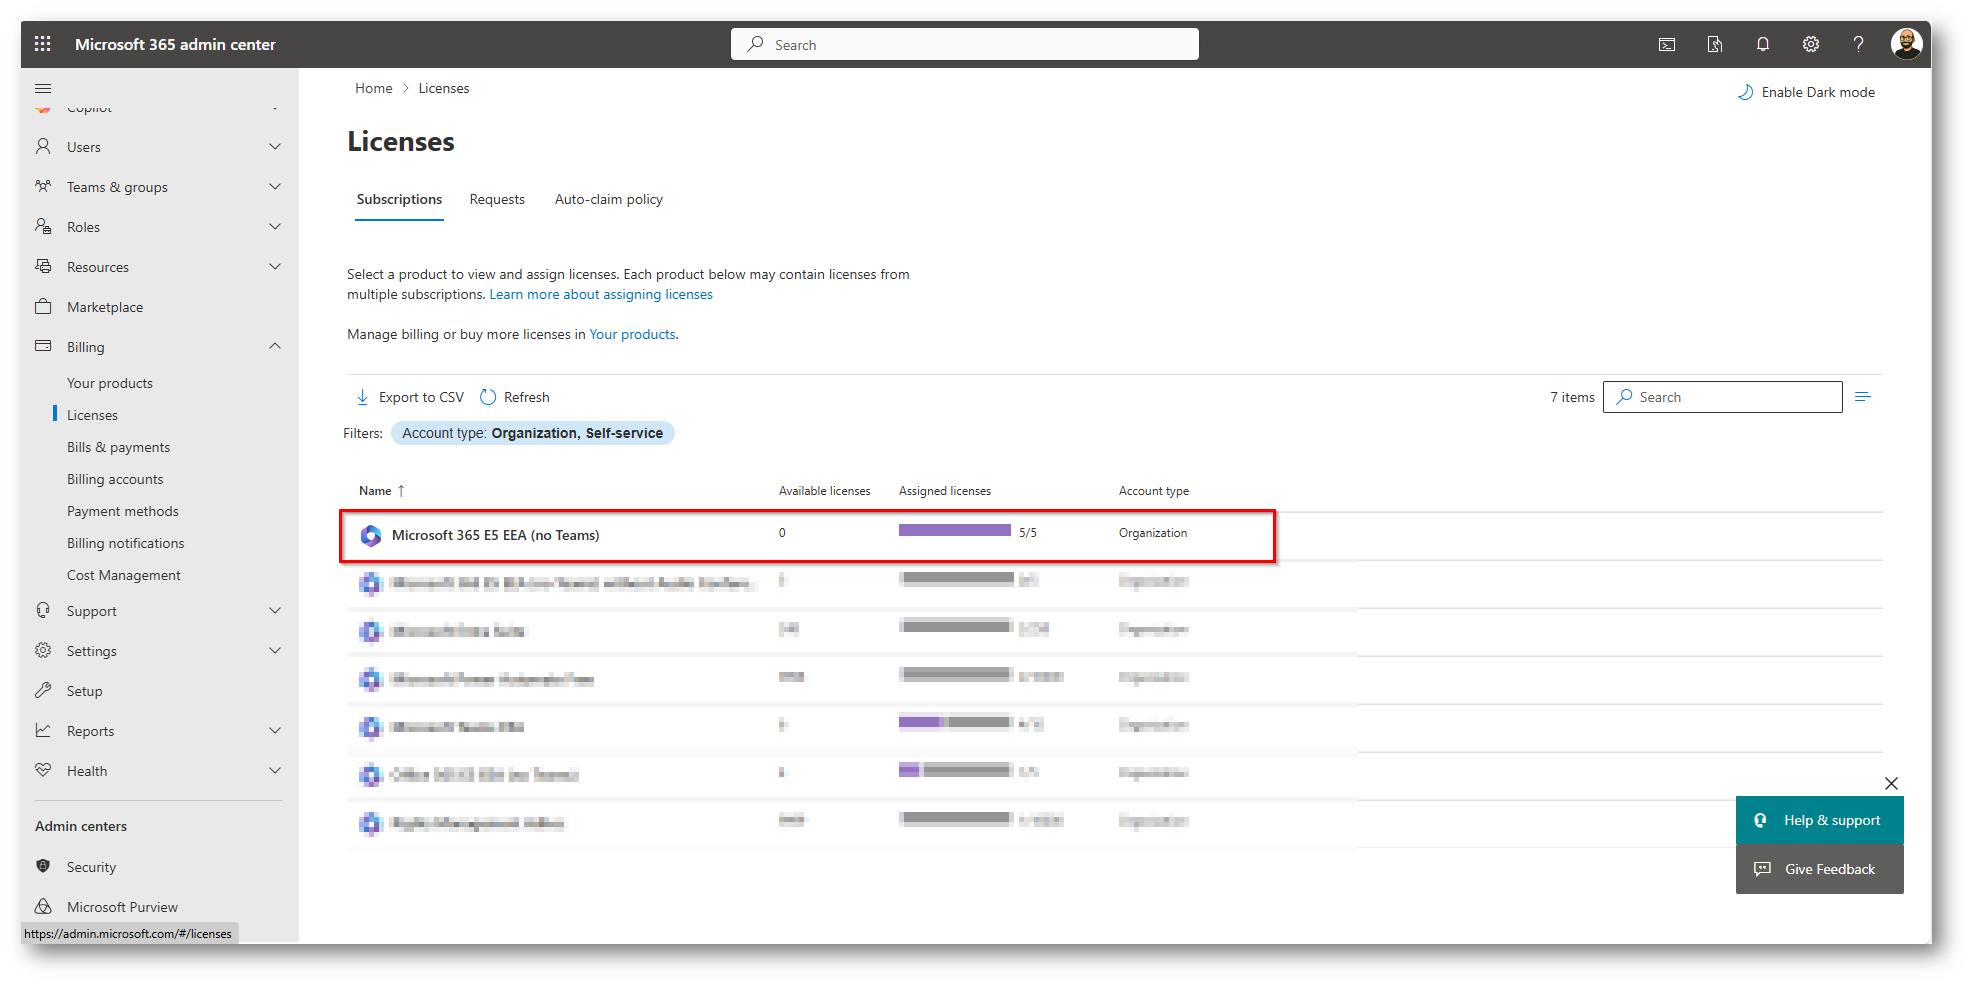Open the app launcher waffle icon
The image size is (1974, 986).
(x=42, y=44)
